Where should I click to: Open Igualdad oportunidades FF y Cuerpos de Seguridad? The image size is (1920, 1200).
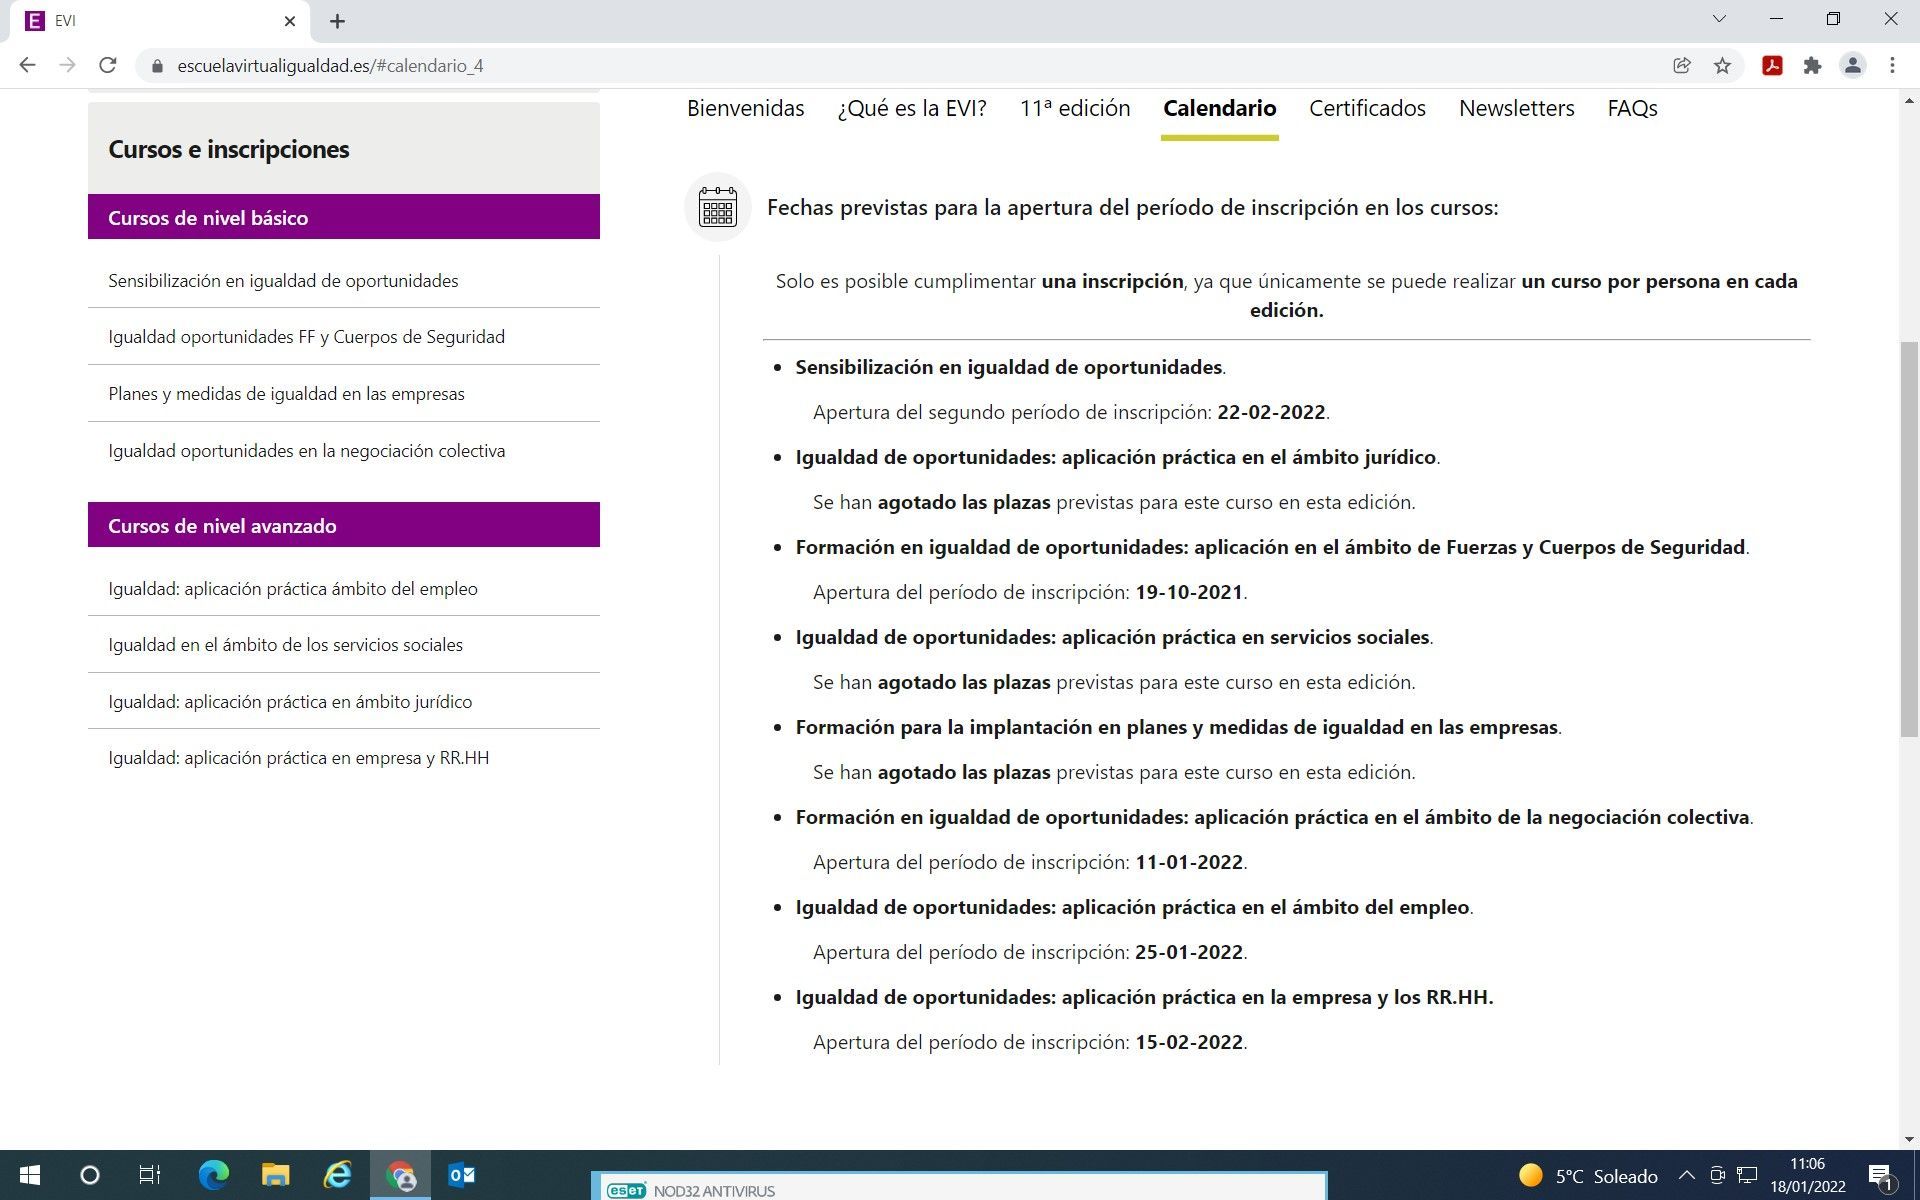point(306,337)
